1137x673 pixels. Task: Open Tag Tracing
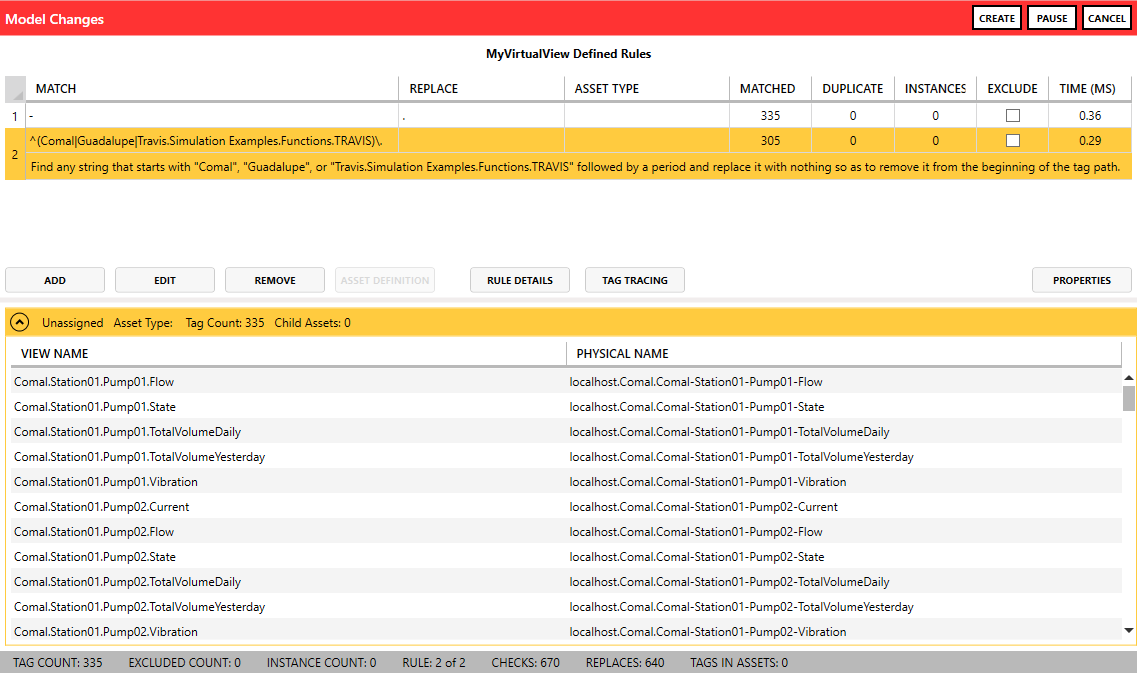635,280
